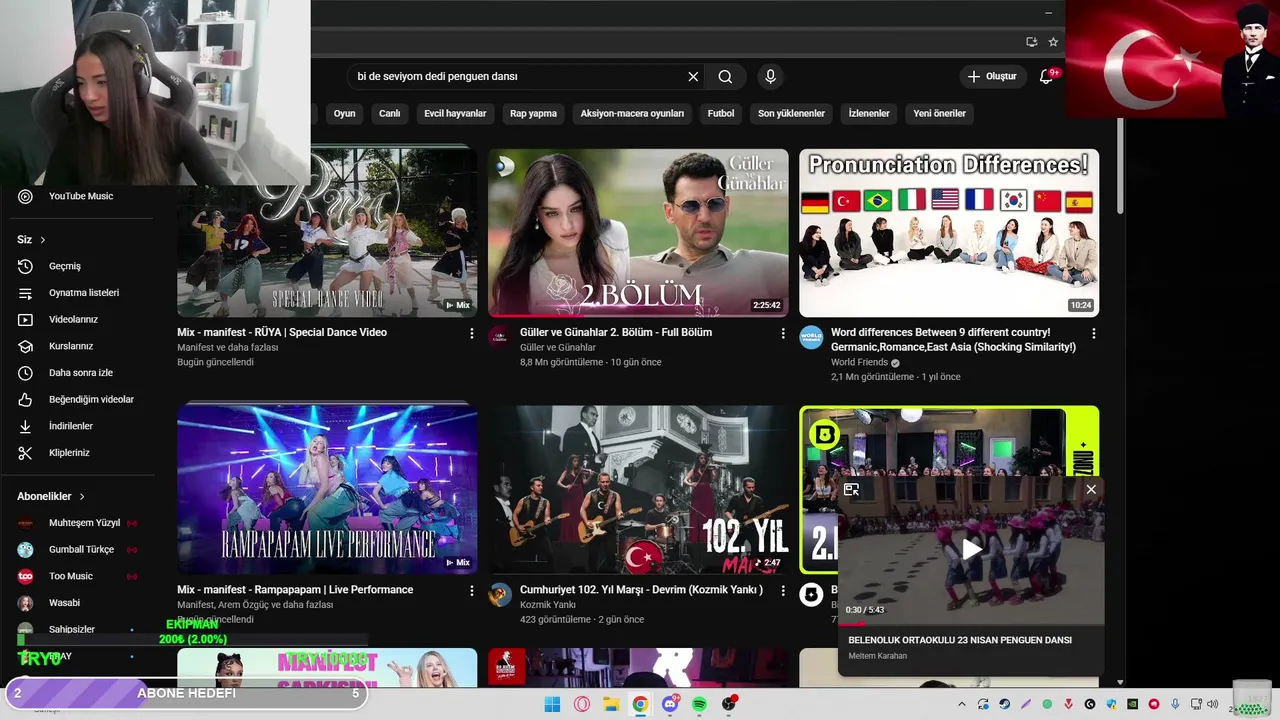Select the Son yüklenenler chip

791,114
